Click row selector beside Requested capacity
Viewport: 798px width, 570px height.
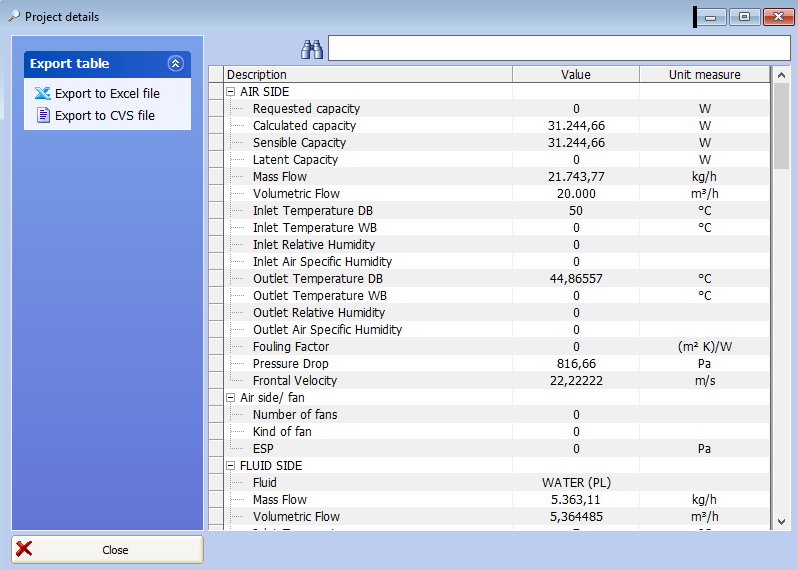click(x=216, y=109)
